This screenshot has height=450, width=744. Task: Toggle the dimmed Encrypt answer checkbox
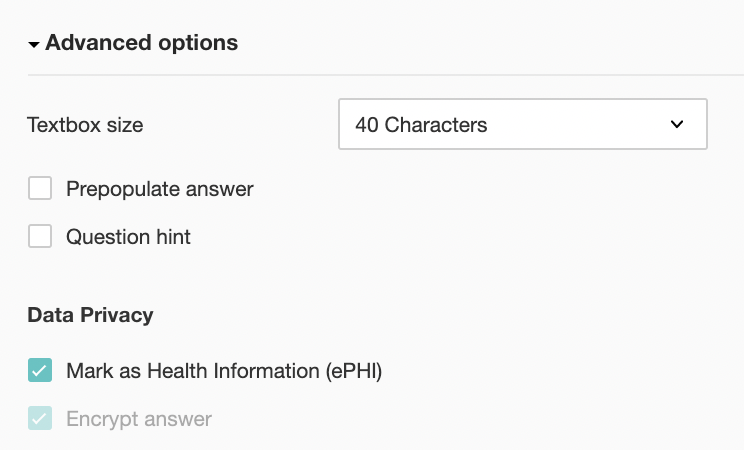click(40, 419)
